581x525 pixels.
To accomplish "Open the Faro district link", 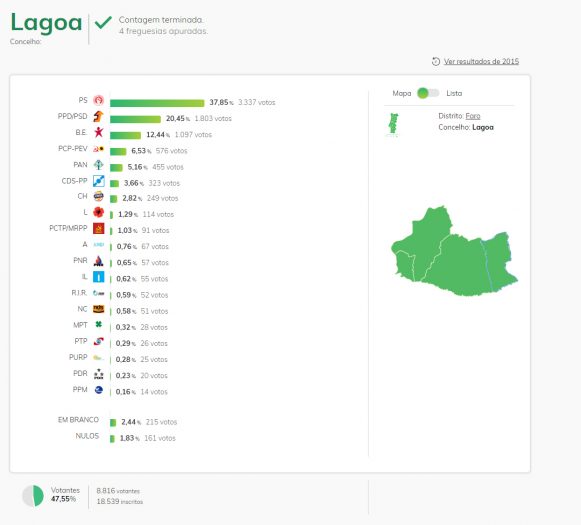I will click(x=473, y=116).
